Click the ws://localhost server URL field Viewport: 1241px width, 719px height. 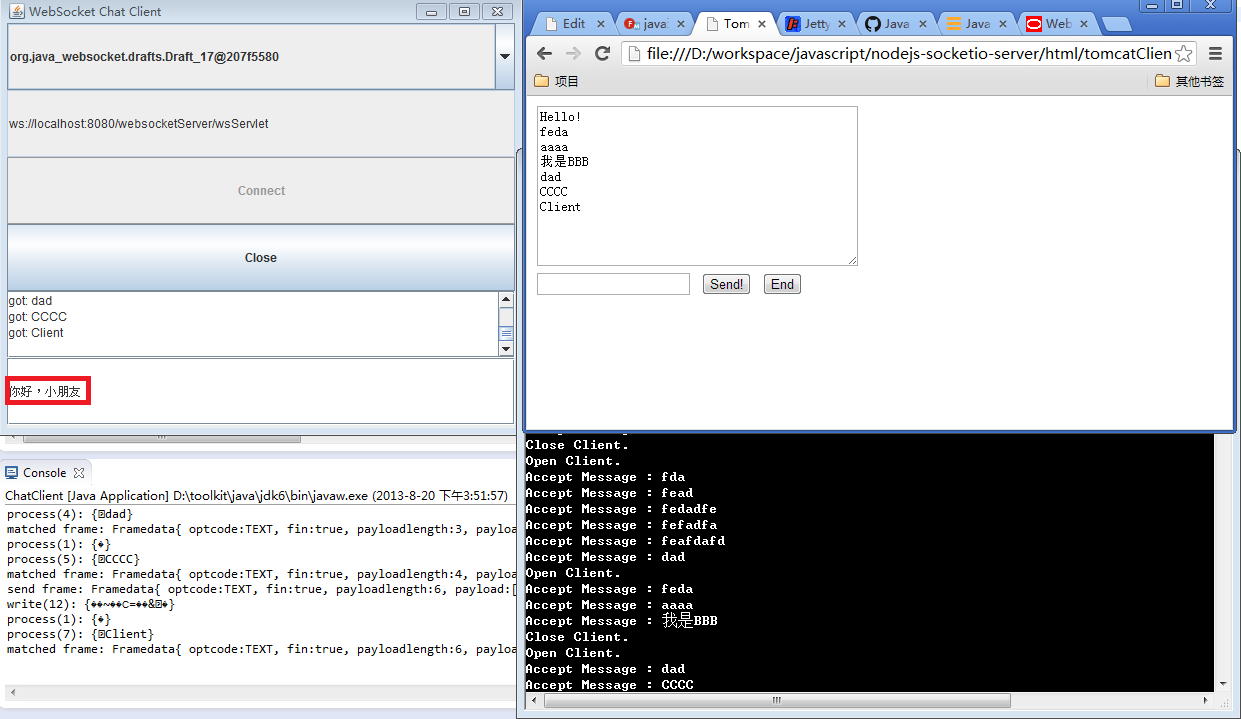tap(260, 124)
